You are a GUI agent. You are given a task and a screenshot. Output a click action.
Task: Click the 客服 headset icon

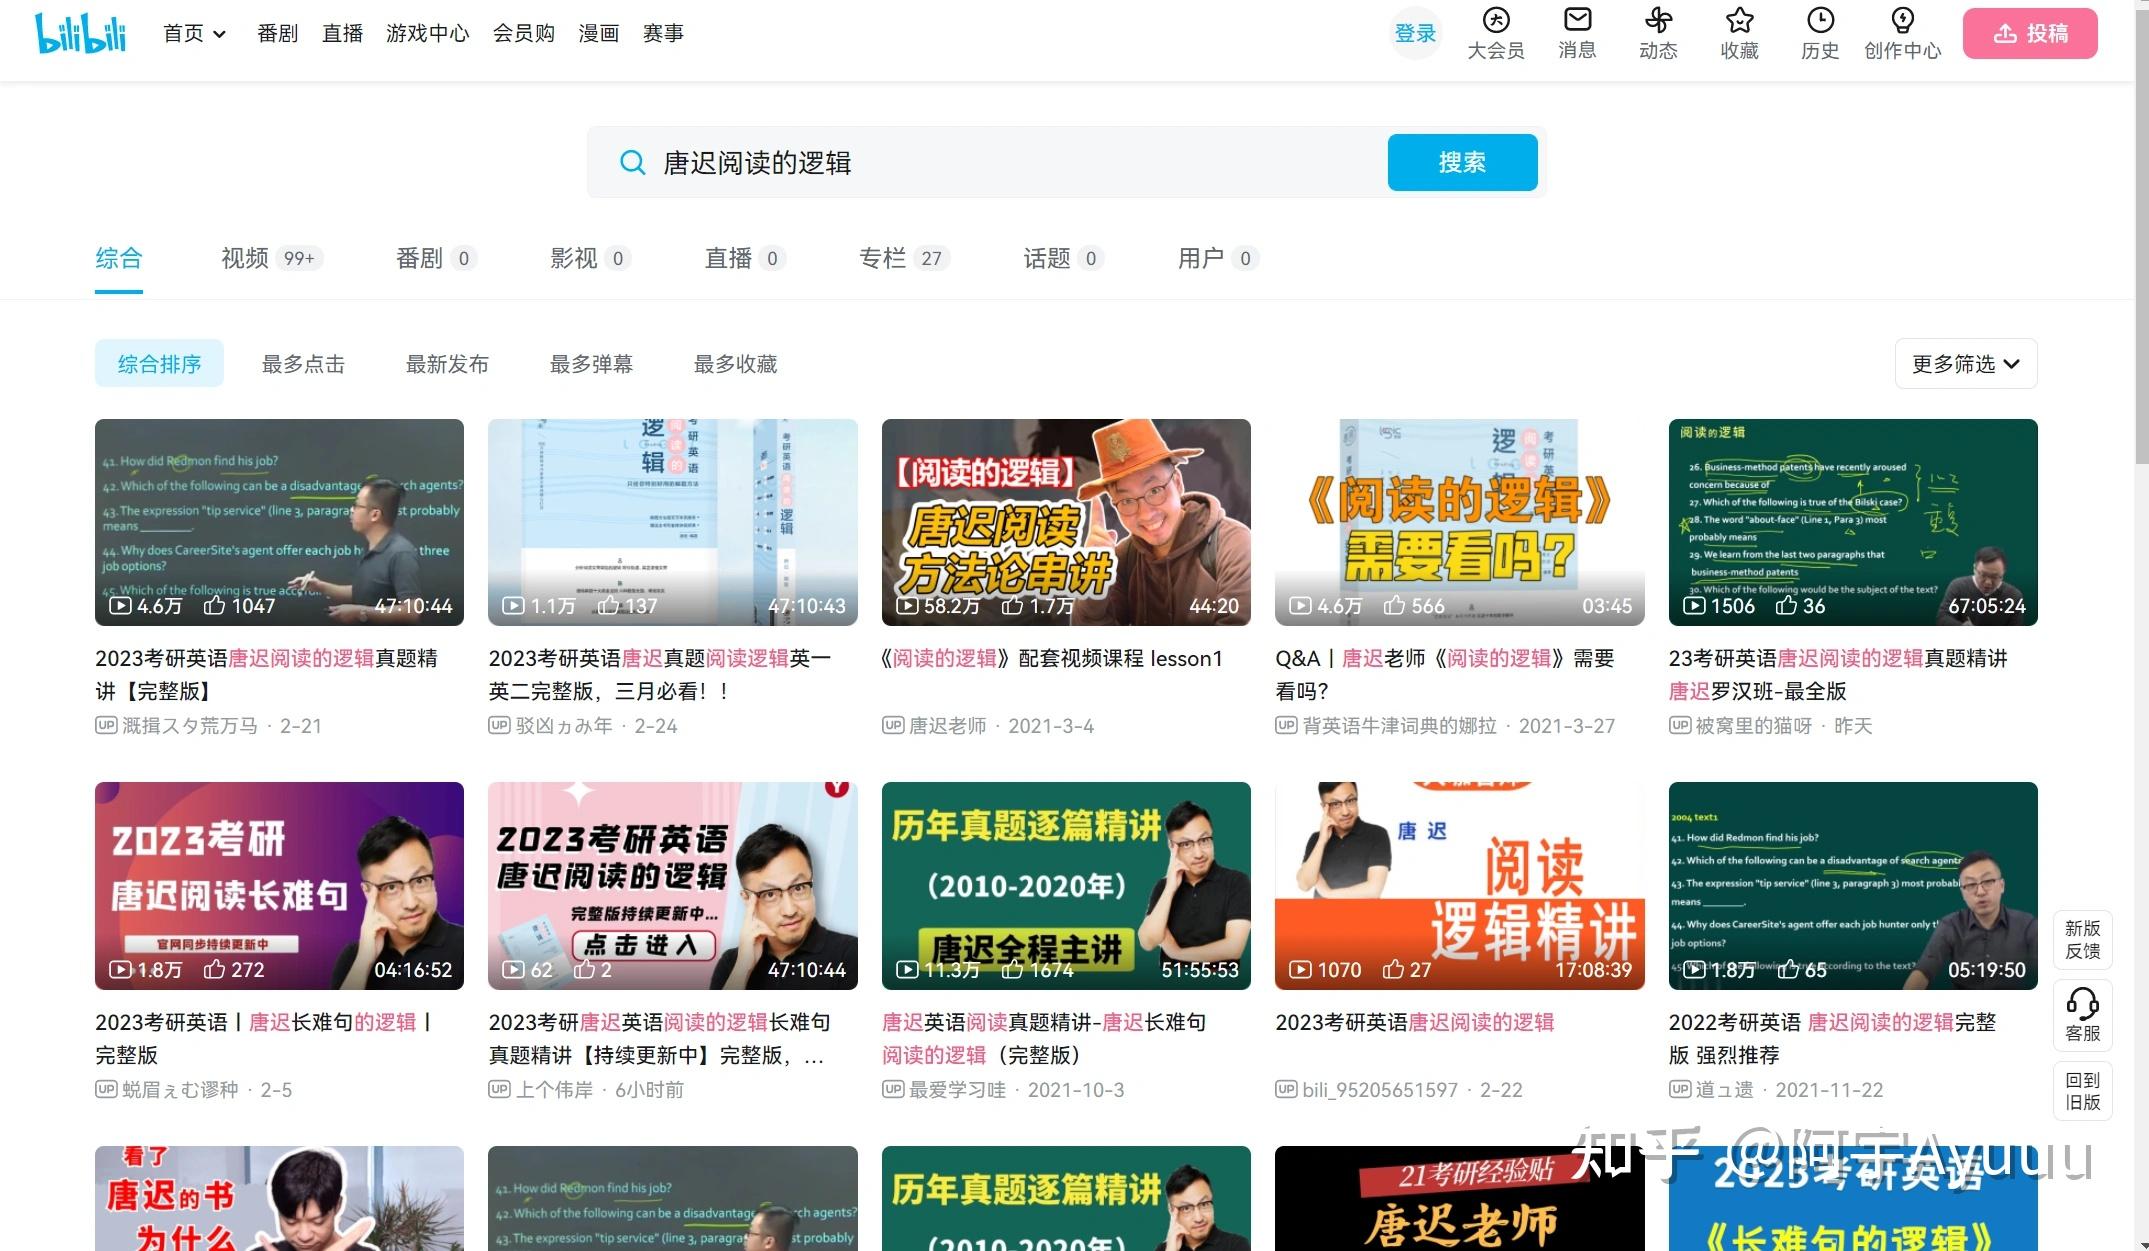(2083, 1015)
